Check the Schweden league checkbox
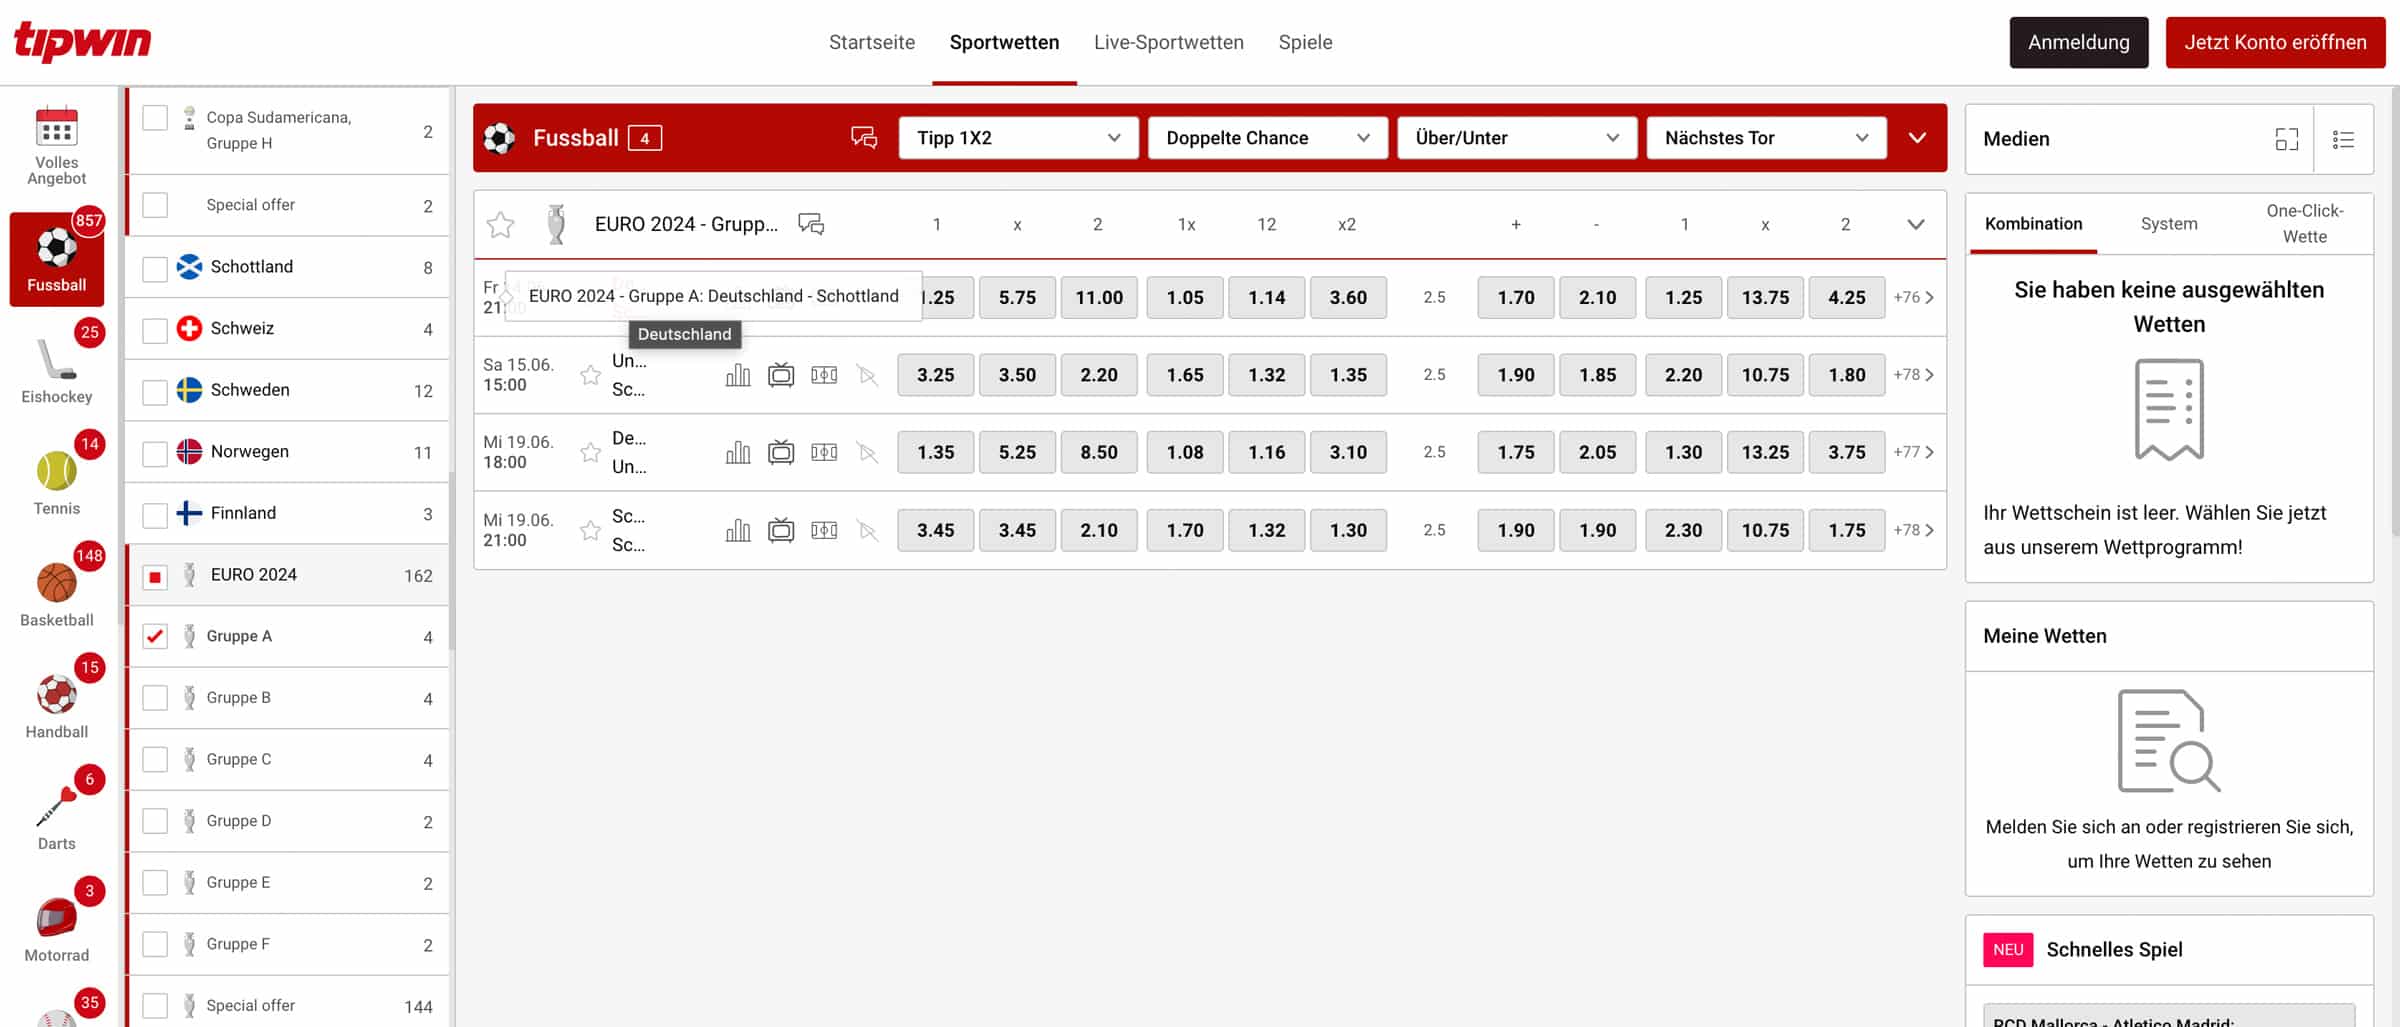Viewport: 2400px width, 1027px height. (155, 392)
